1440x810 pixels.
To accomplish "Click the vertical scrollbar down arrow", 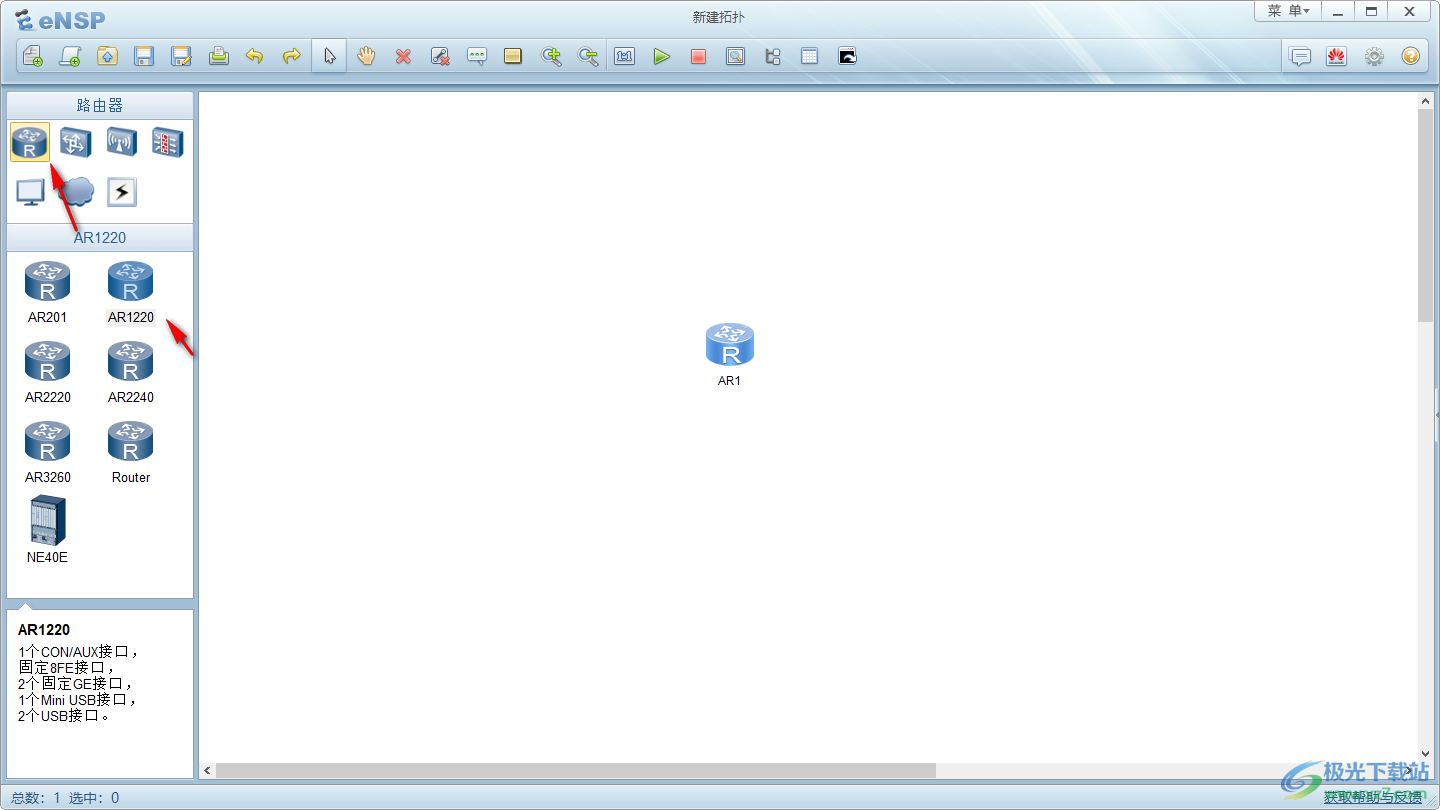I will [x=1426, y=754].
